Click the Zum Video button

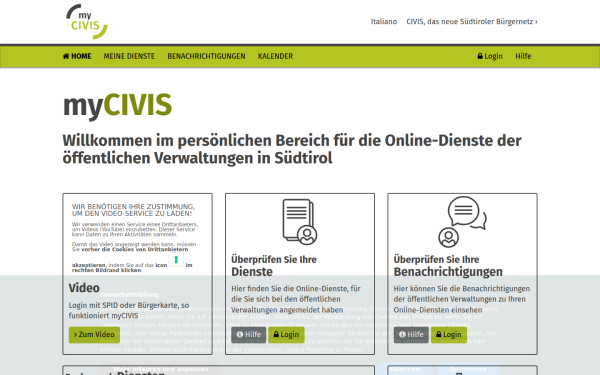click(x=94, y=334)
